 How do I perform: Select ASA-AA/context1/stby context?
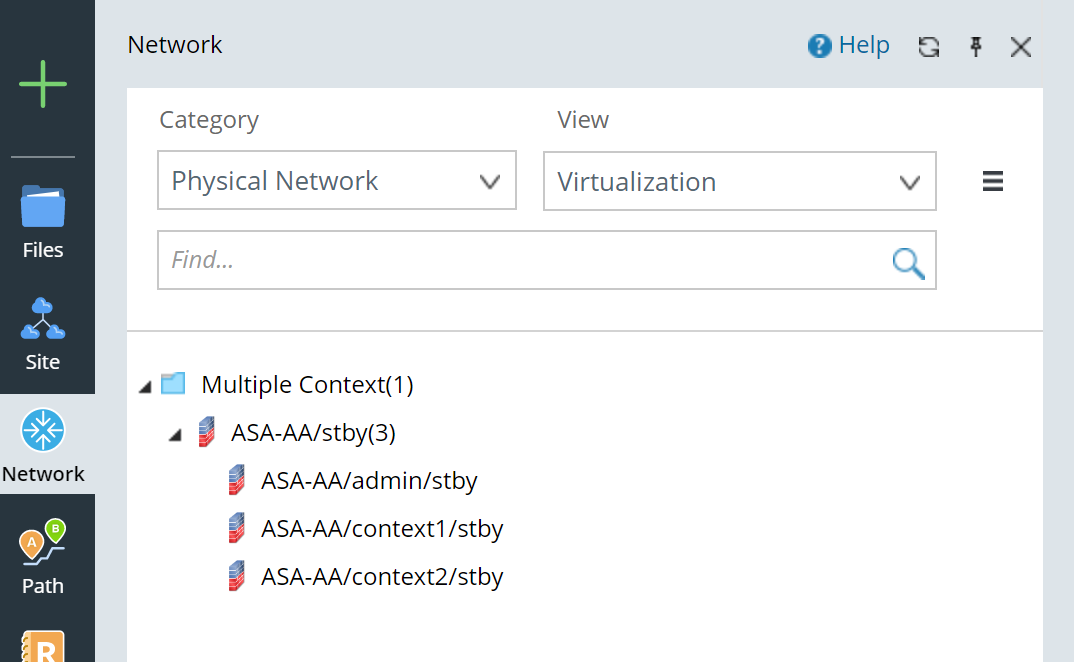(381, 528)
